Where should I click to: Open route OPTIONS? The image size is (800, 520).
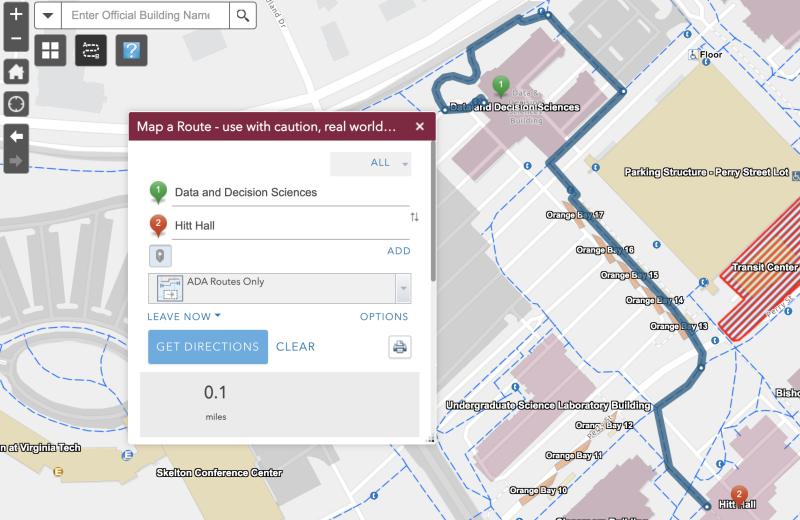coord(384,316)
